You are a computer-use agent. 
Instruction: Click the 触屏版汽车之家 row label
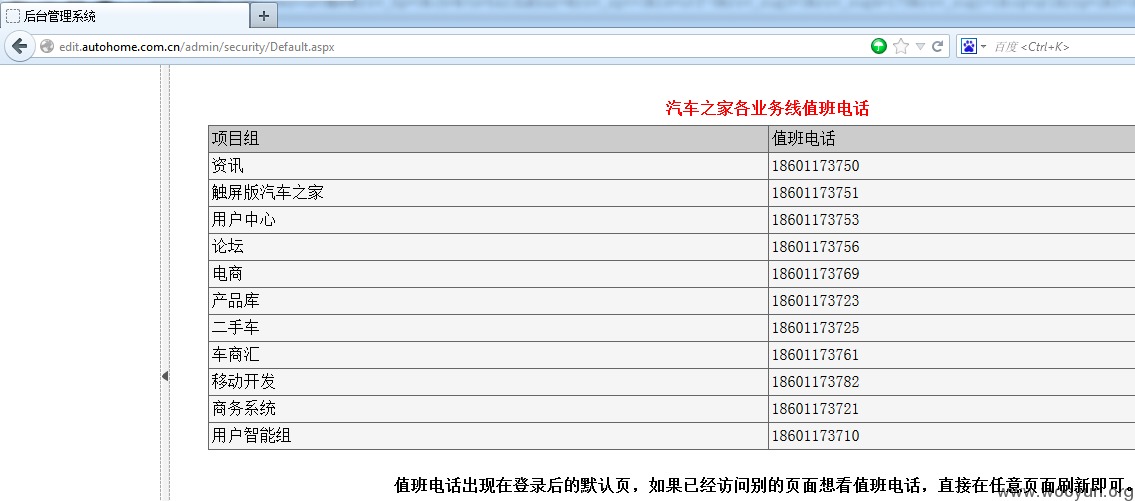coord(267,193)
